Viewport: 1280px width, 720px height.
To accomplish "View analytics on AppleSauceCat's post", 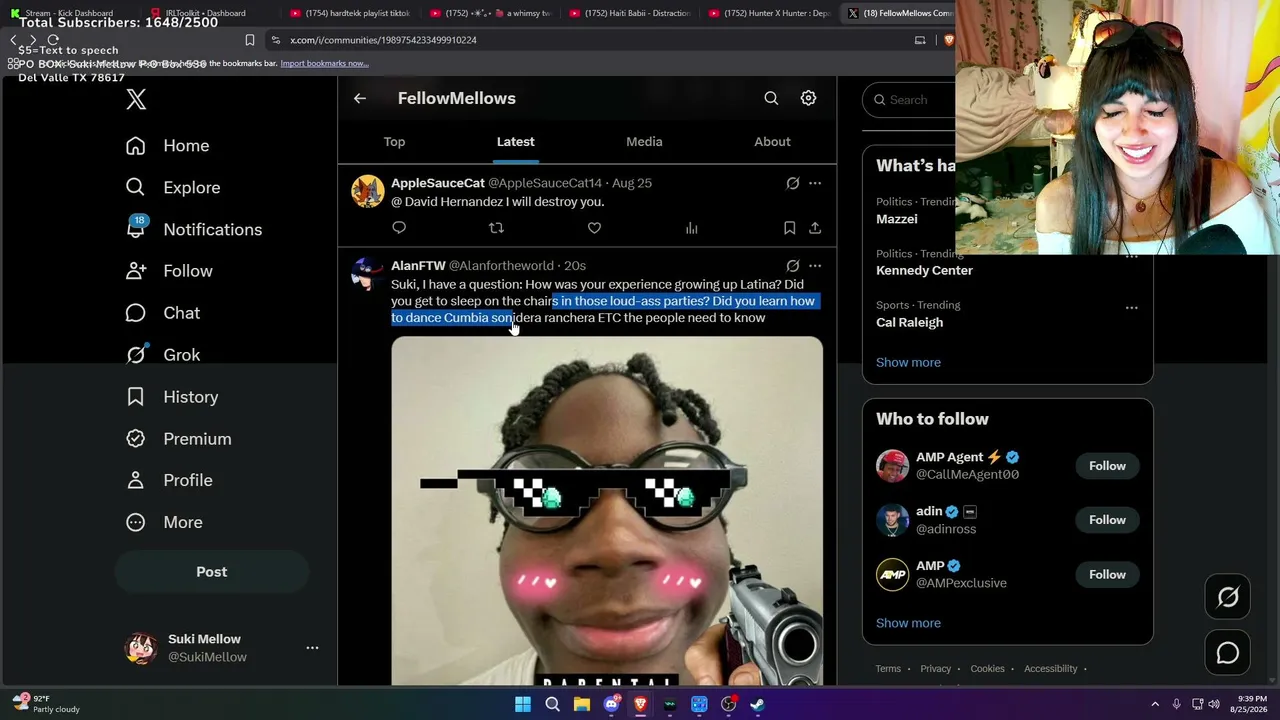I will (x=691, y=228).
